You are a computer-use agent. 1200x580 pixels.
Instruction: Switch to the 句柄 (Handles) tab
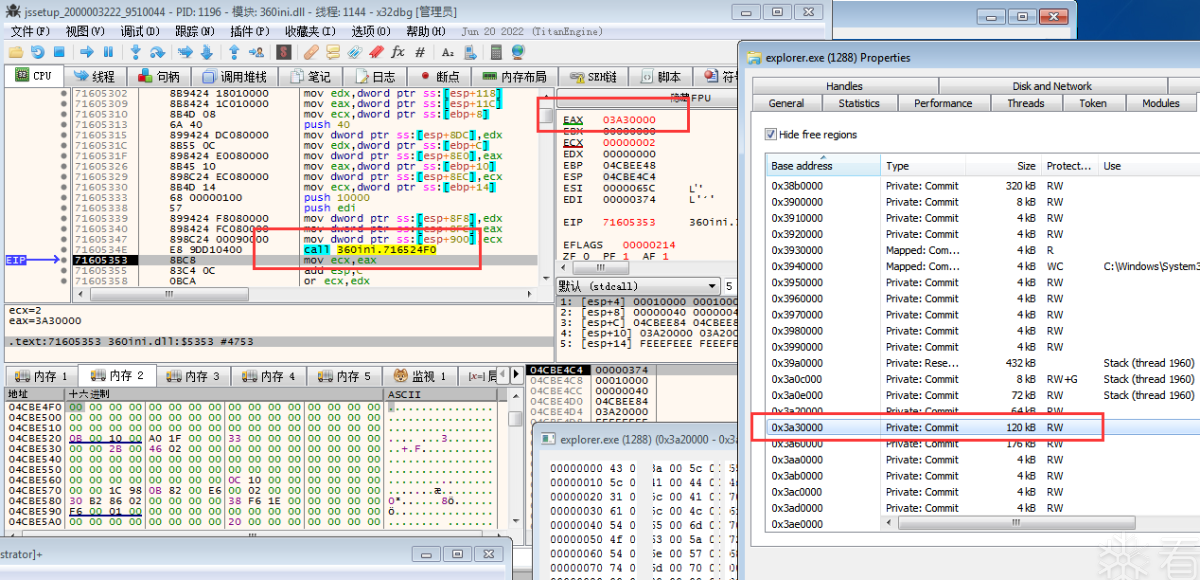[x=158, y=76]
